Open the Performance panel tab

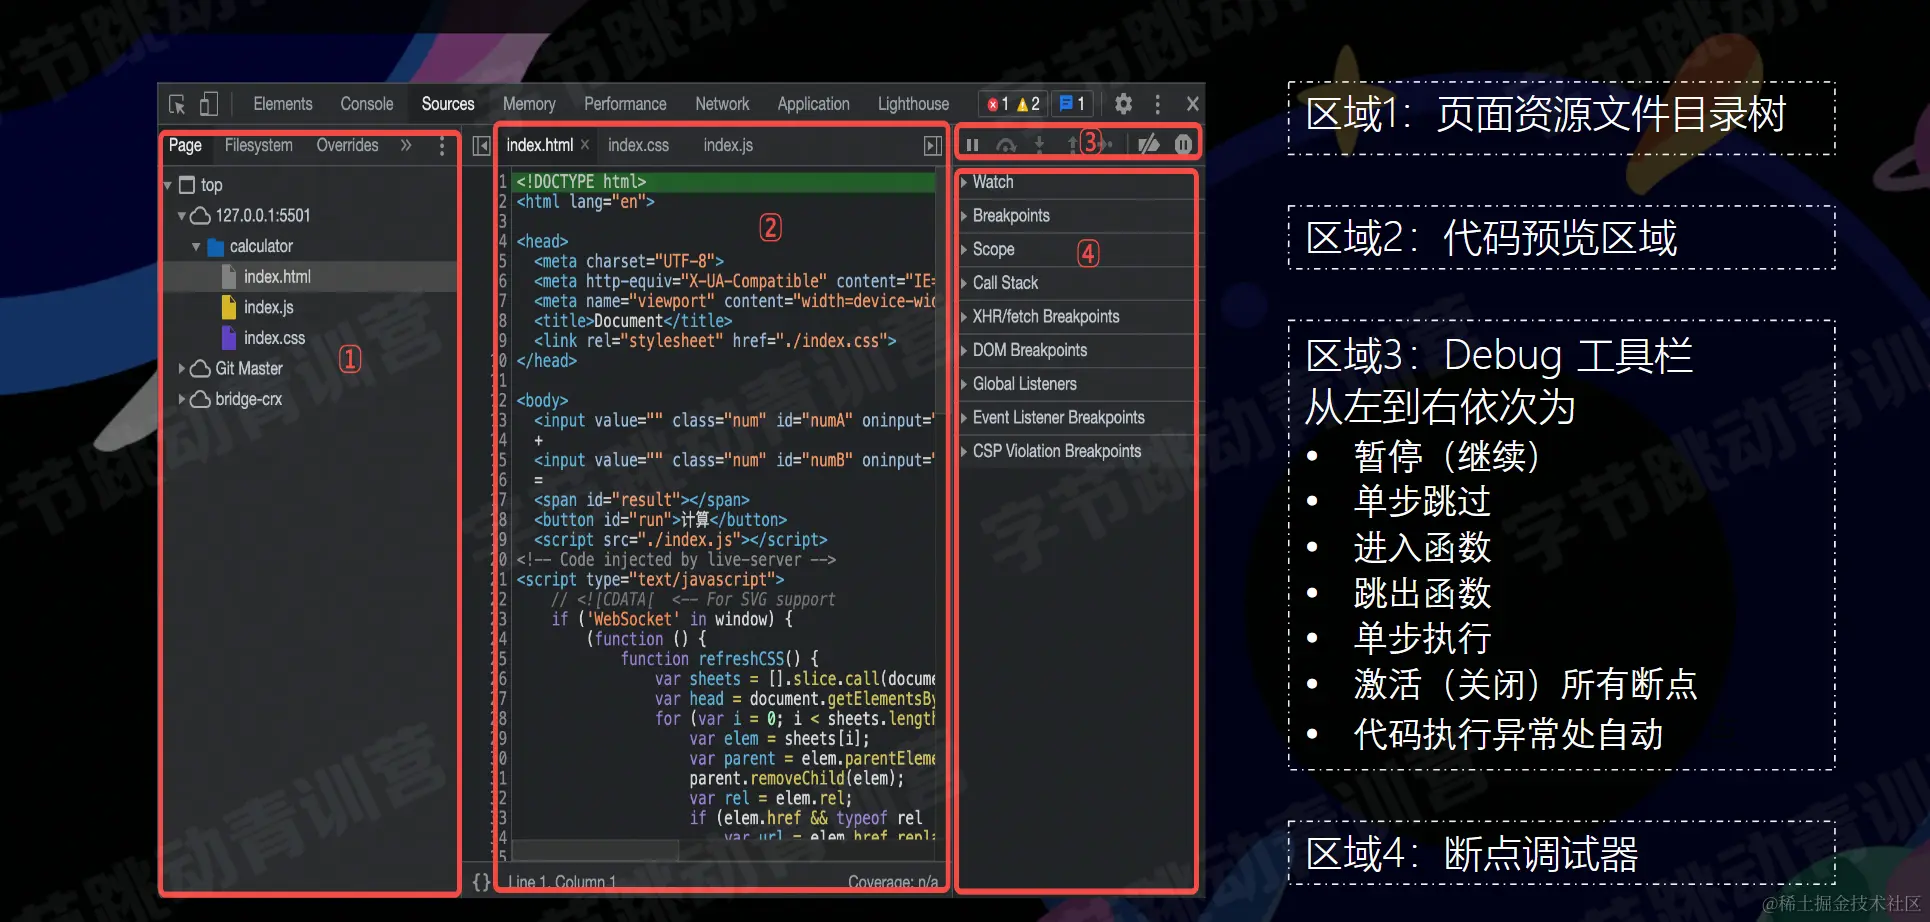coord(625,104)
